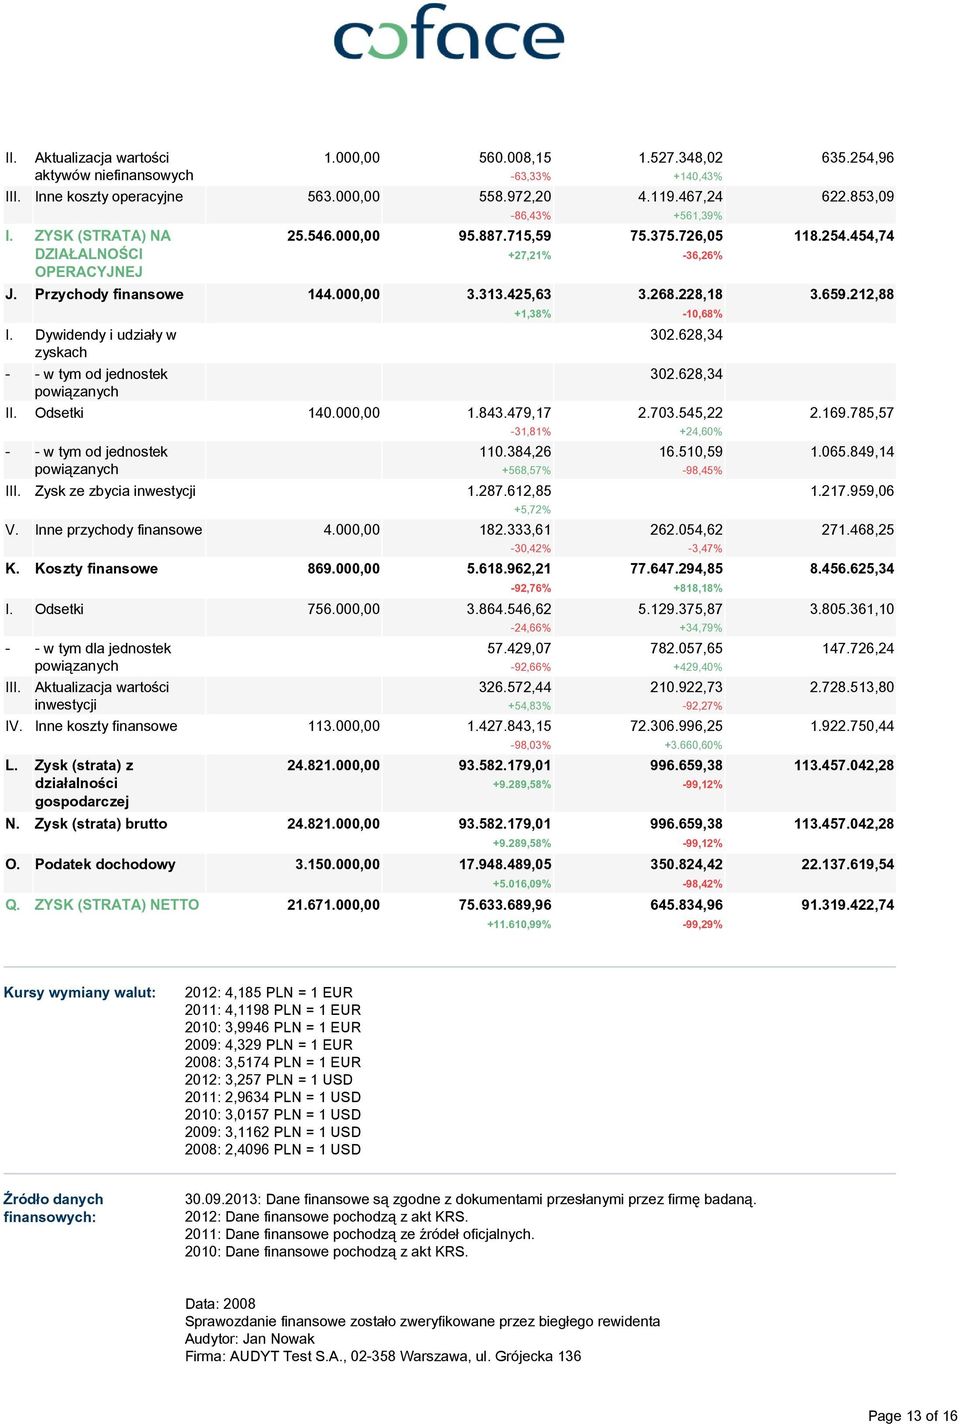960x1424 pixels.
Task: Select the value 560.008,15
Action: pyautogui.click(x=515, y=158)
